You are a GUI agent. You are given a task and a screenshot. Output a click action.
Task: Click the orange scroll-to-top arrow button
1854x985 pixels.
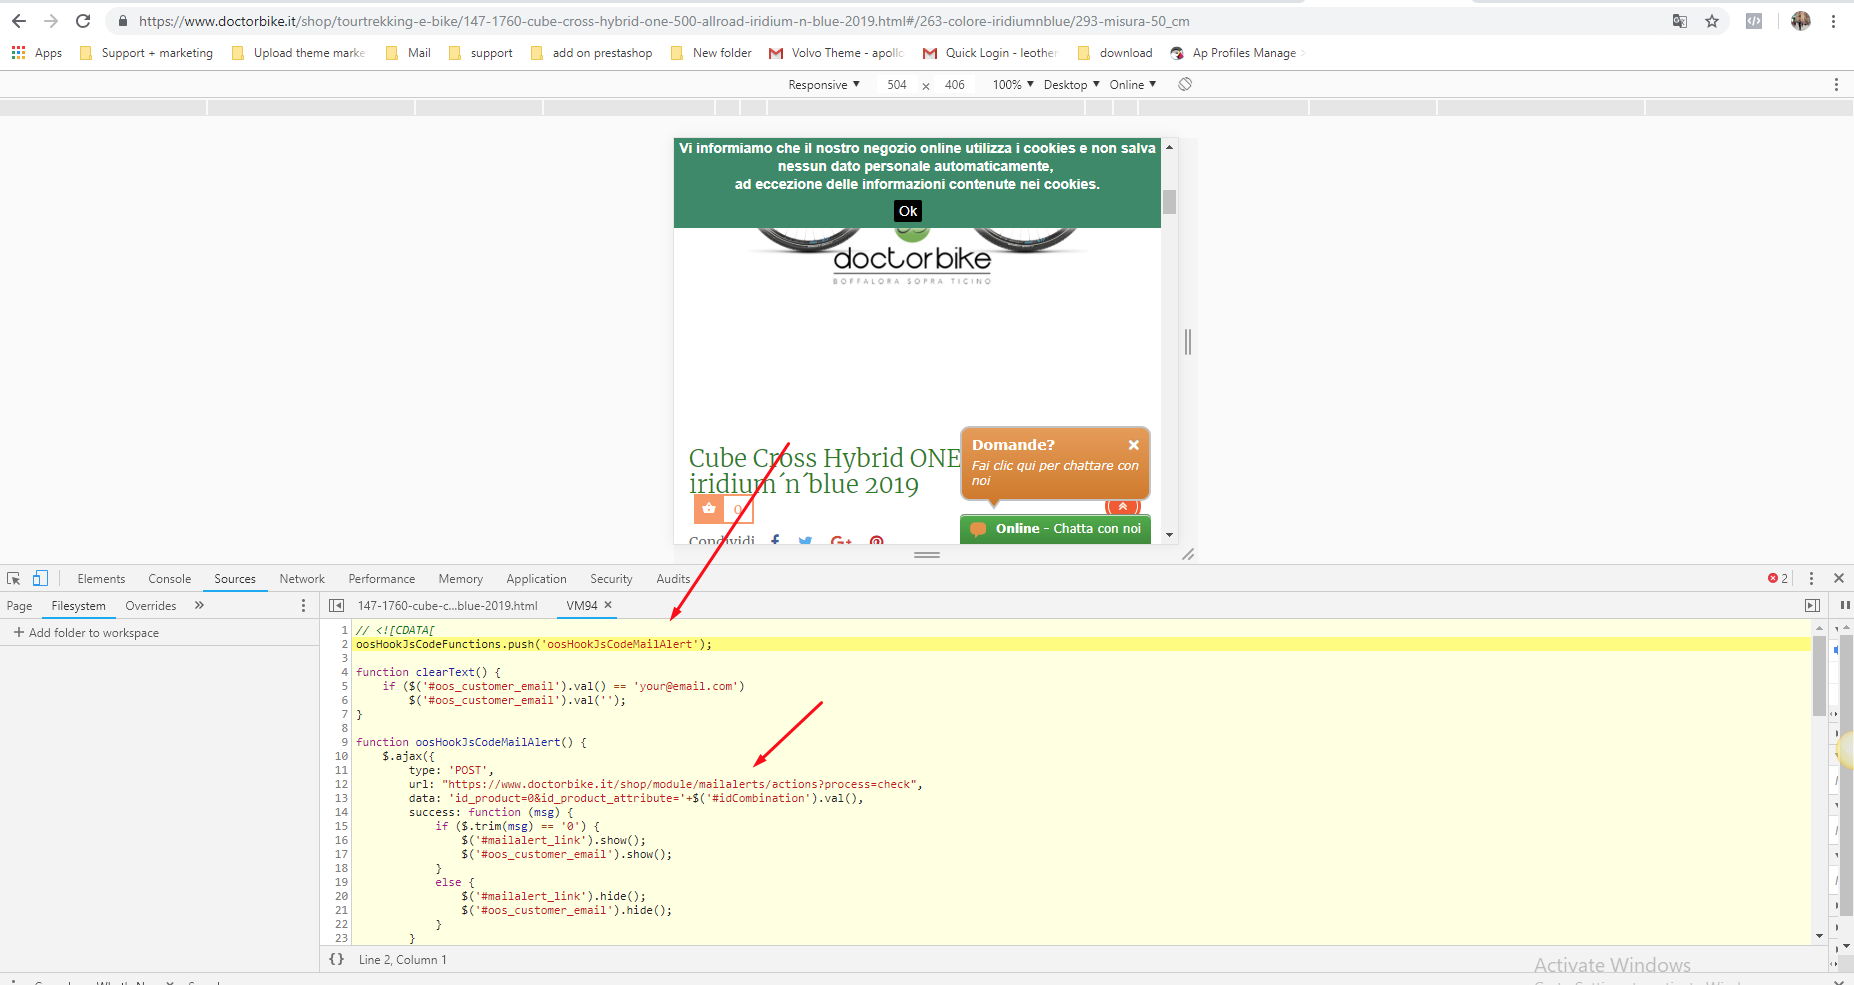coord(1123,507)
